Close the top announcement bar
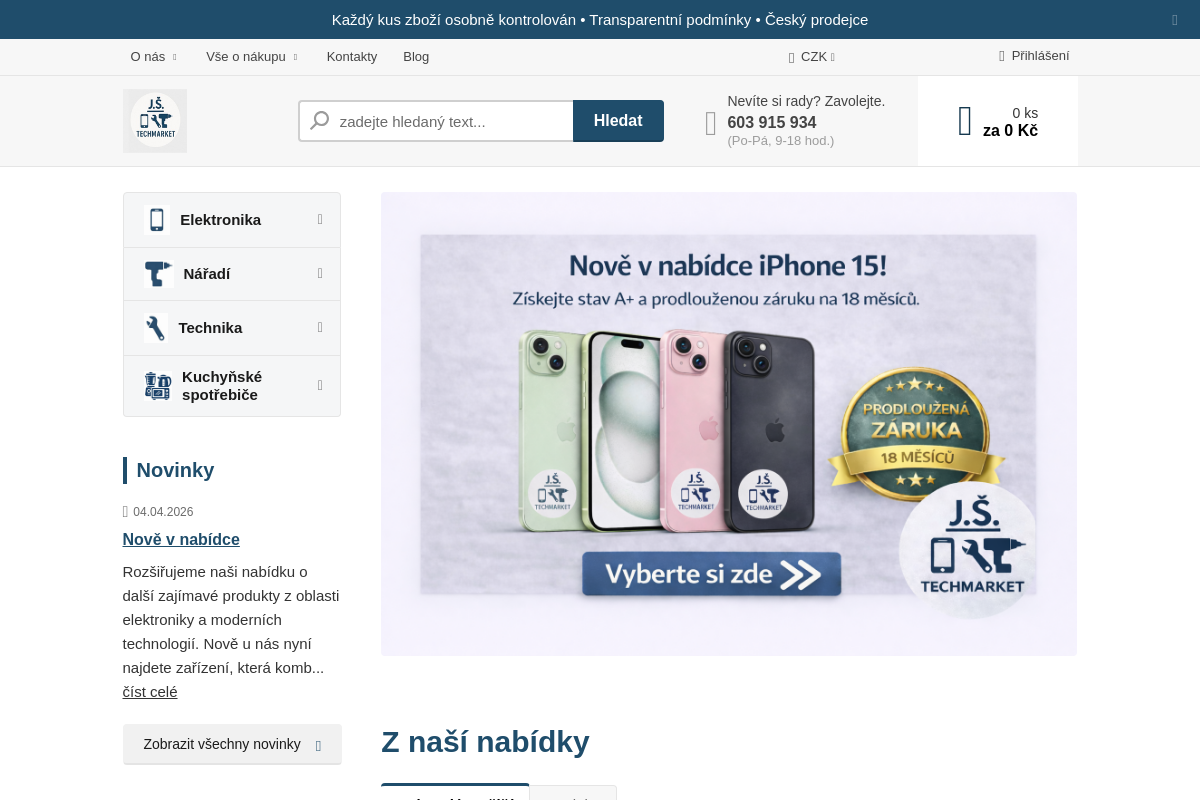 1175,20
